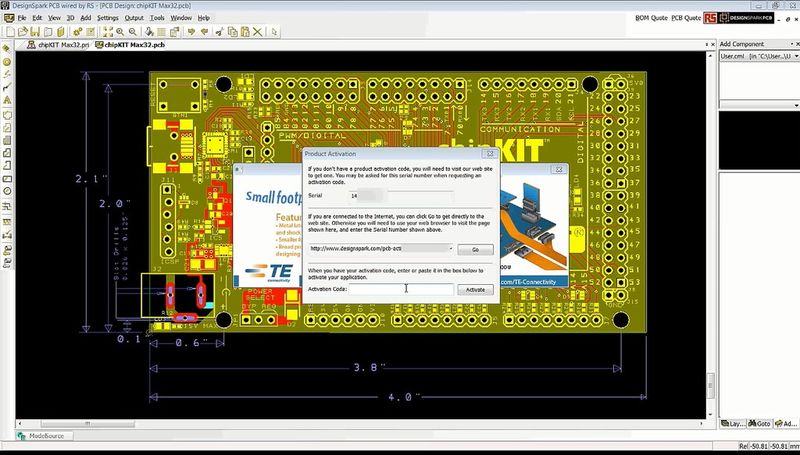Click the Serial number field
800x455 pixels.
[401, 195]
